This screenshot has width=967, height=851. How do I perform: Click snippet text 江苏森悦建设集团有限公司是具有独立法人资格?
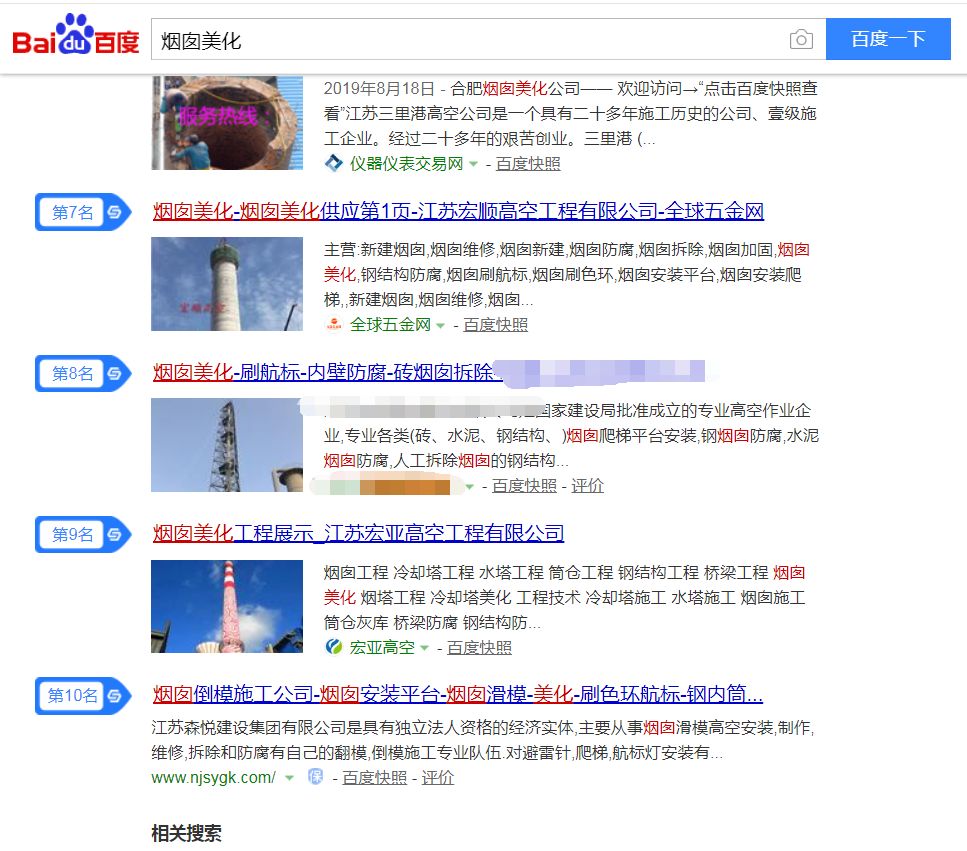(x=363, y=728)
